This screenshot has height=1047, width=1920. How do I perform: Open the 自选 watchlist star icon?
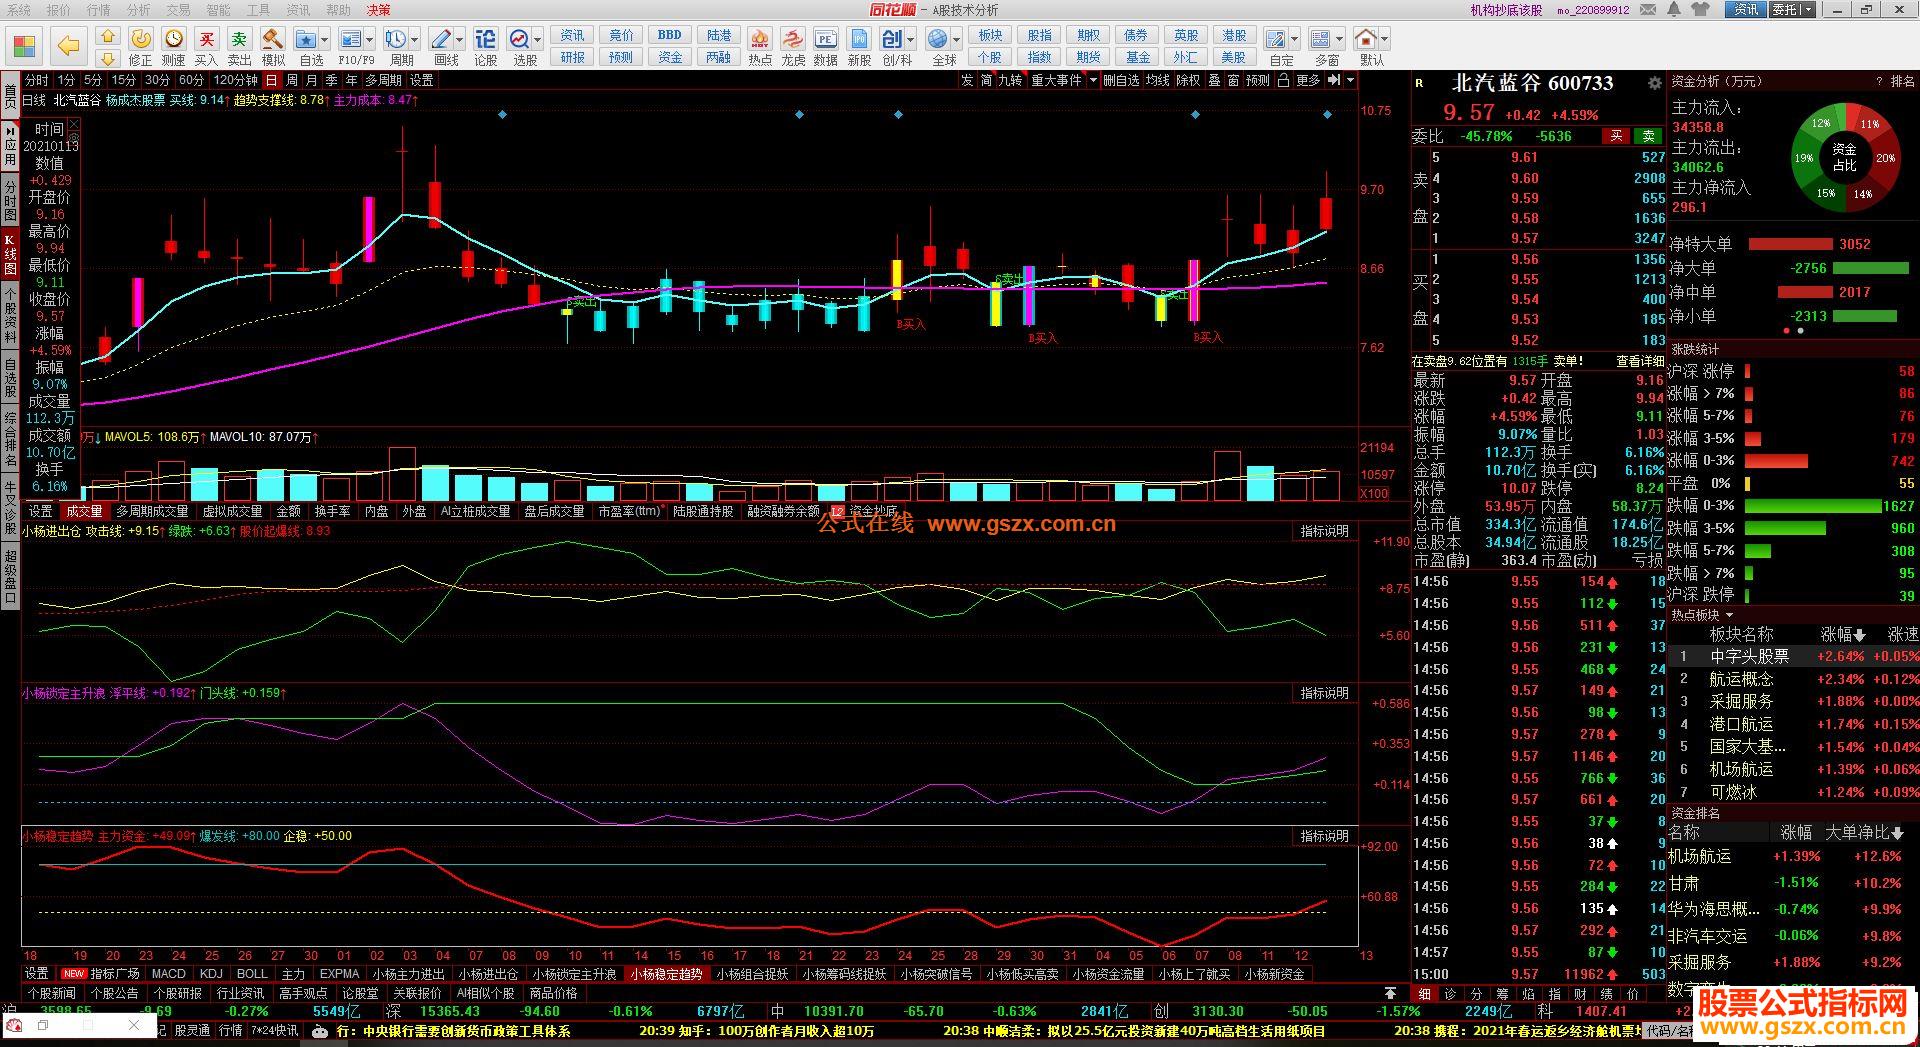pos(306,39)
